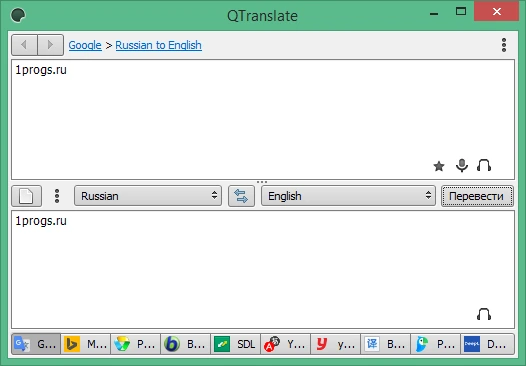
Task: Select the Baidu service tab
Action: (x=385, y=344)
